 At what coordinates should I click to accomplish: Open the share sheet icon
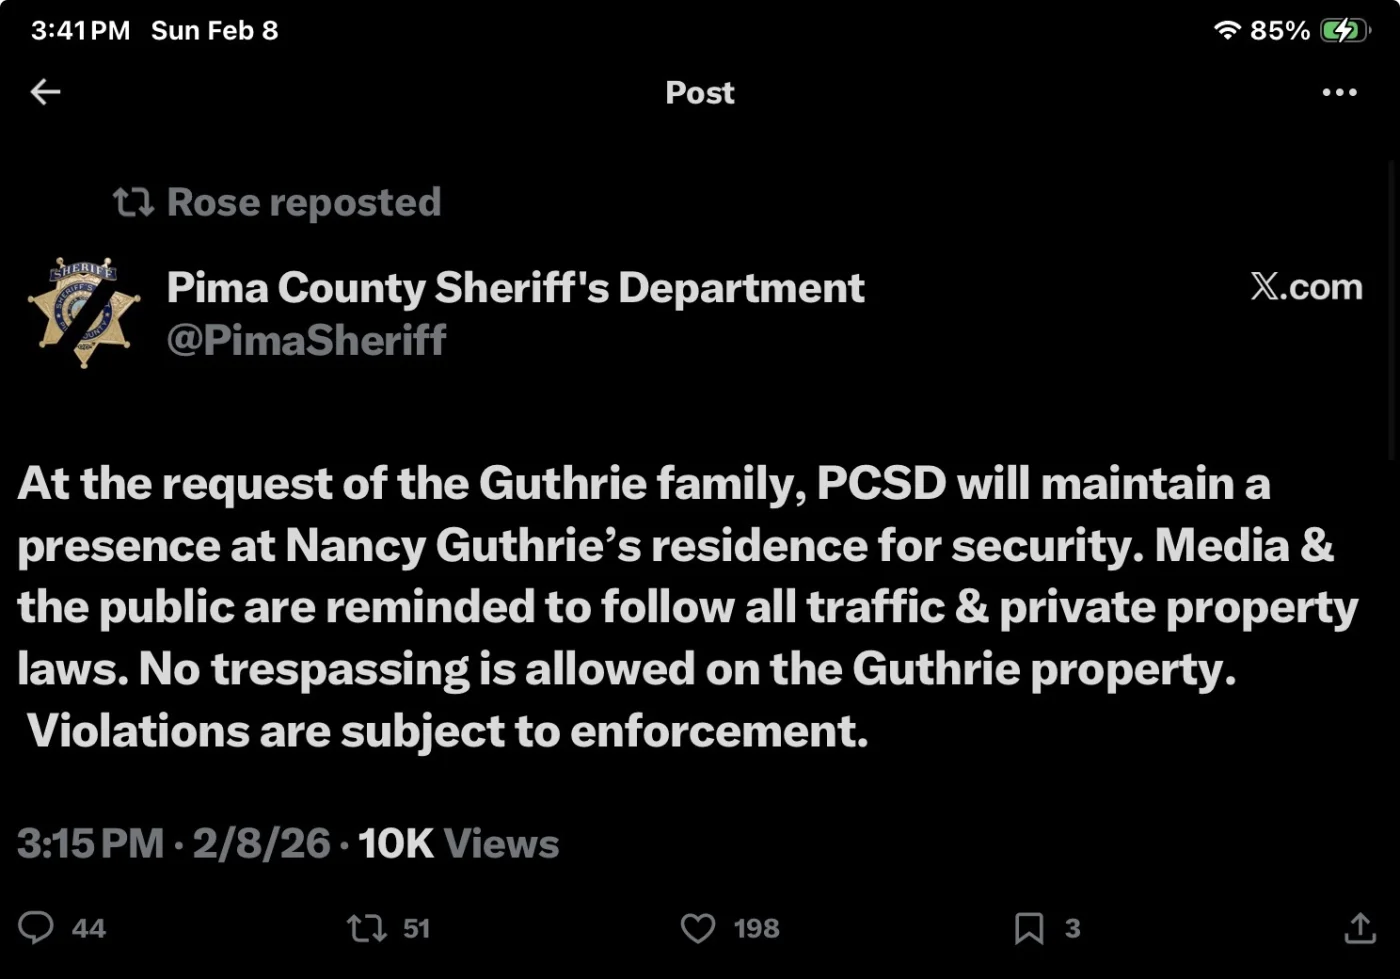[1359, 928]
